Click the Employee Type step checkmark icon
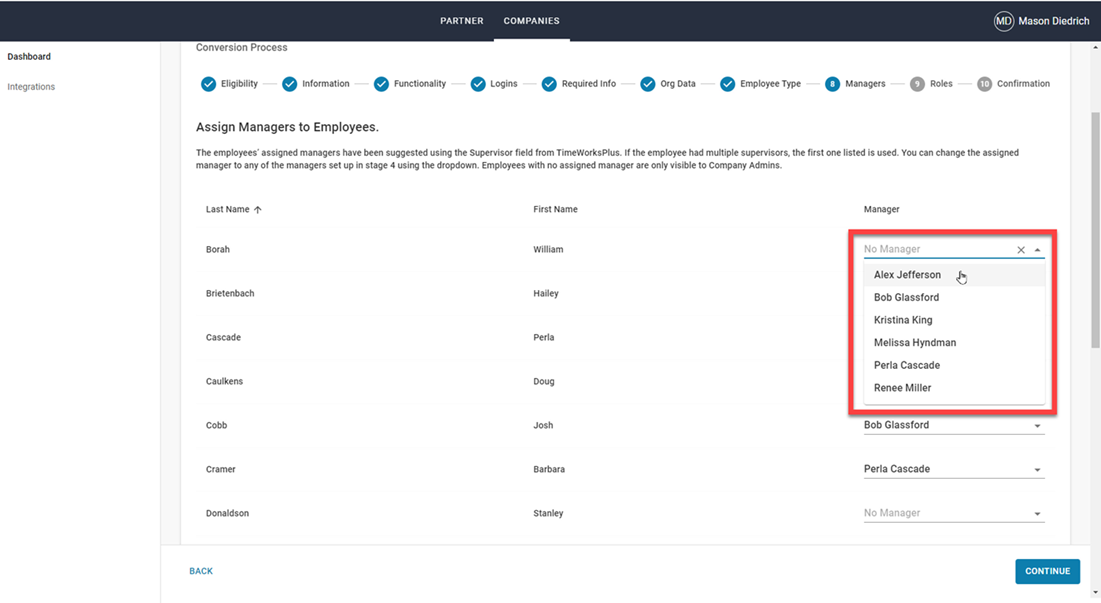 [x=727, y=84]
